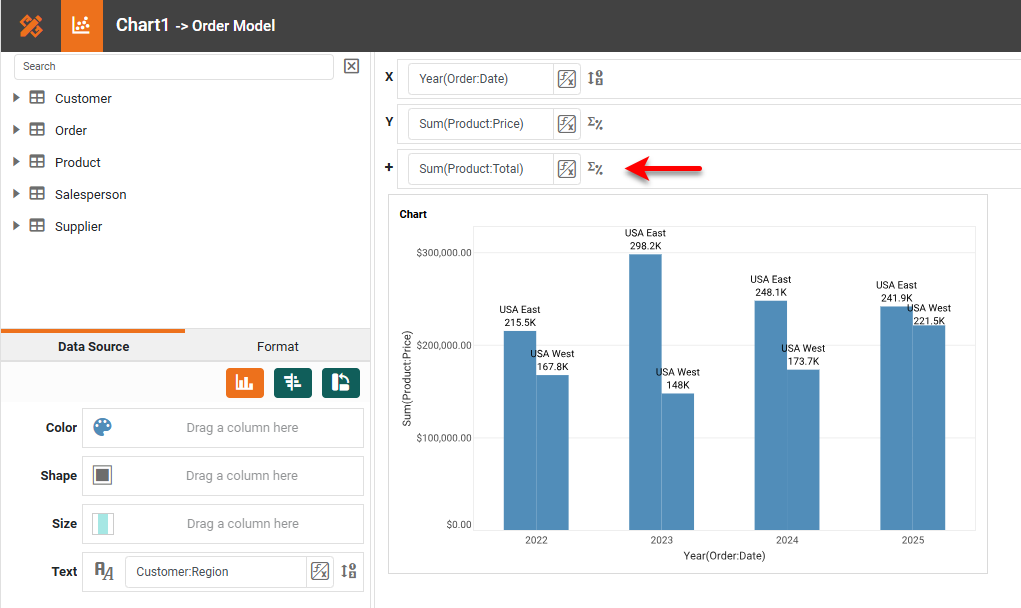This screenshot has height=608, width=1021.
Task: Clear the search box with the X button
Action: [351, 66]
